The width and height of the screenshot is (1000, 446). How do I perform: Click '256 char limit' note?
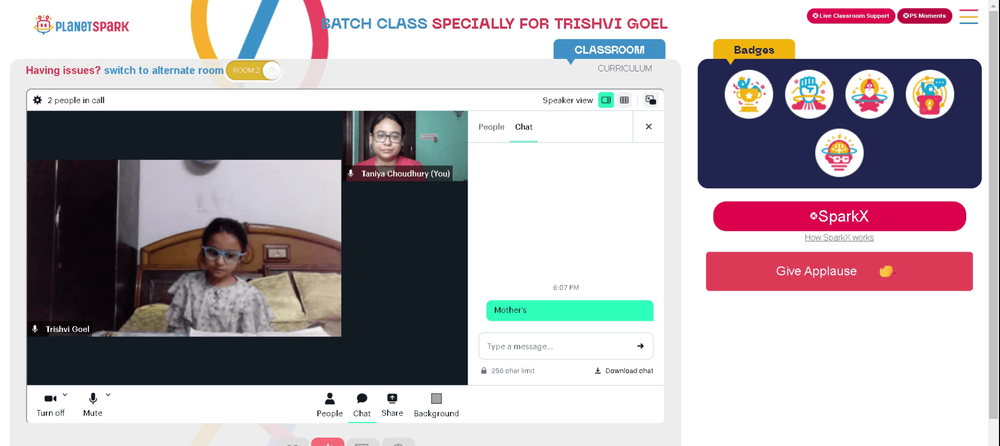513,371
